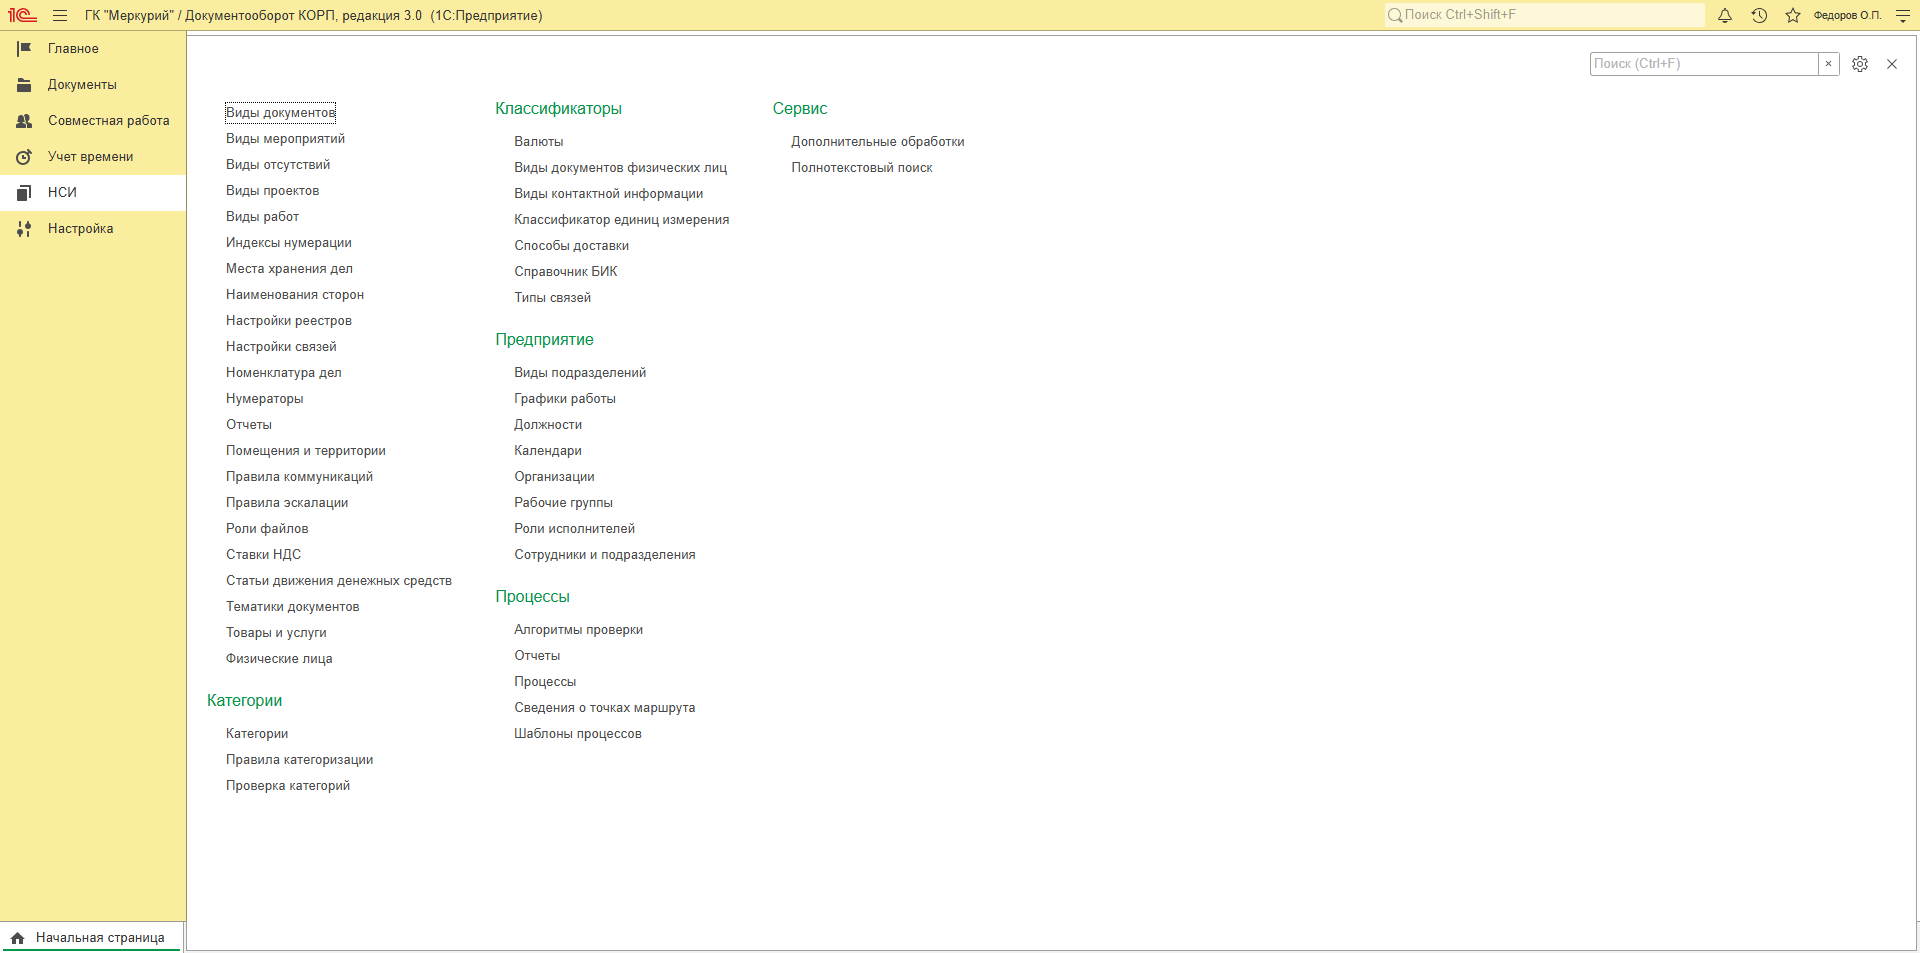Open Сотрудники и подразделения link
The width and height of the screenshot is (1920, 953).
click(605, 555)
